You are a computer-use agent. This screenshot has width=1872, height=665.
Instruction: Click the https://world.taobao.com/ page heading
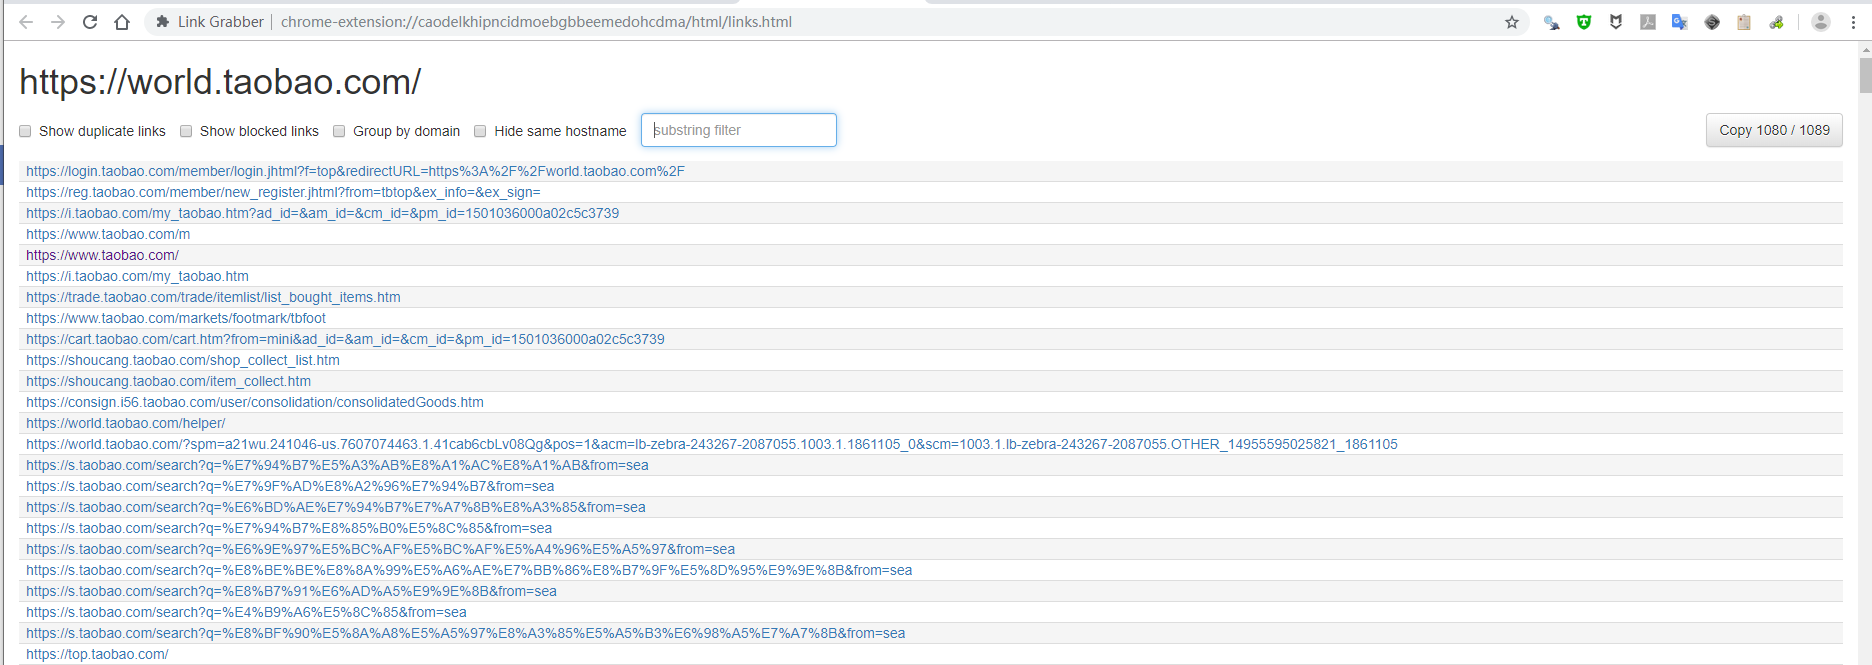coord(220,82)
